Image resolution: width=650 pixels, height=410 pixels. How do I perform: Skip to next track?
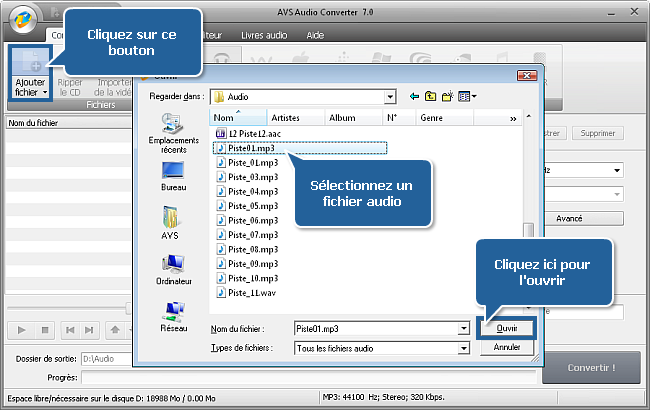(x=89, y=330)
